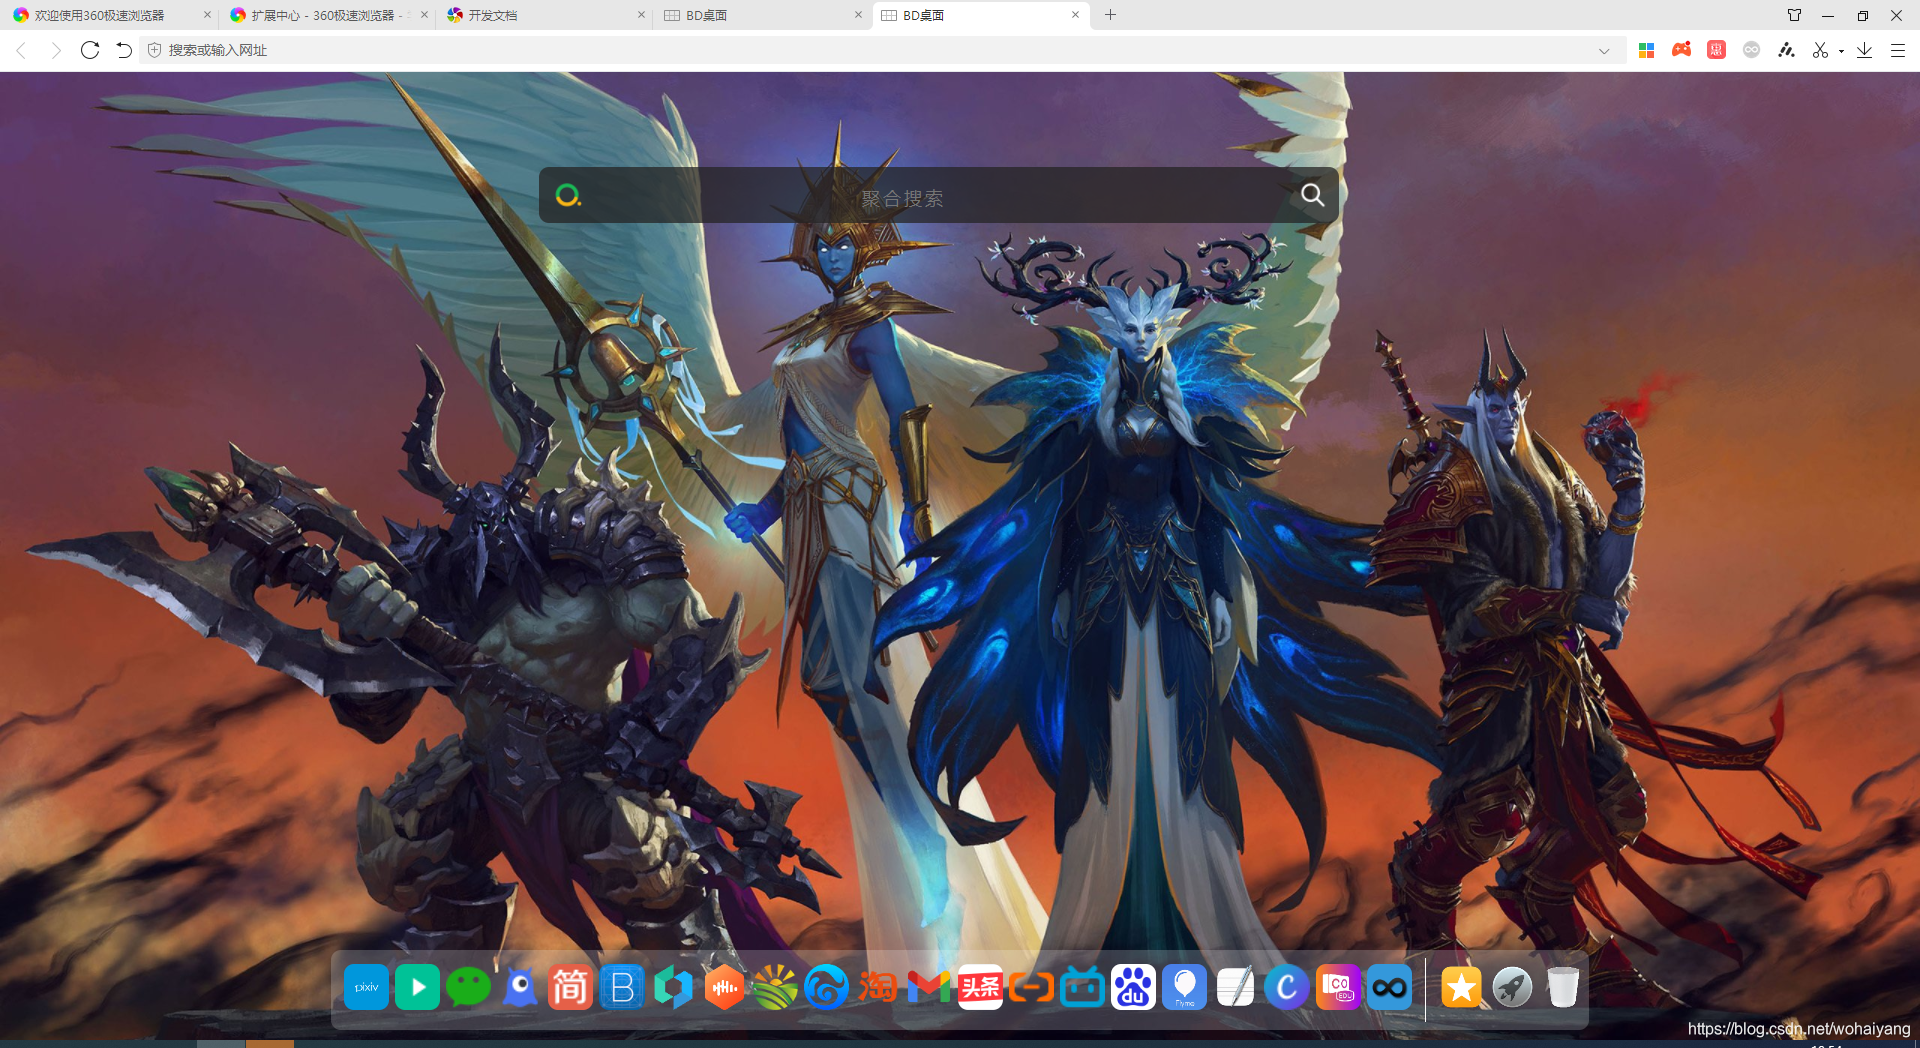Focus the 聚合搜索 search input
Screen dimensions: 1920x1048
click(x=938, y=195)
